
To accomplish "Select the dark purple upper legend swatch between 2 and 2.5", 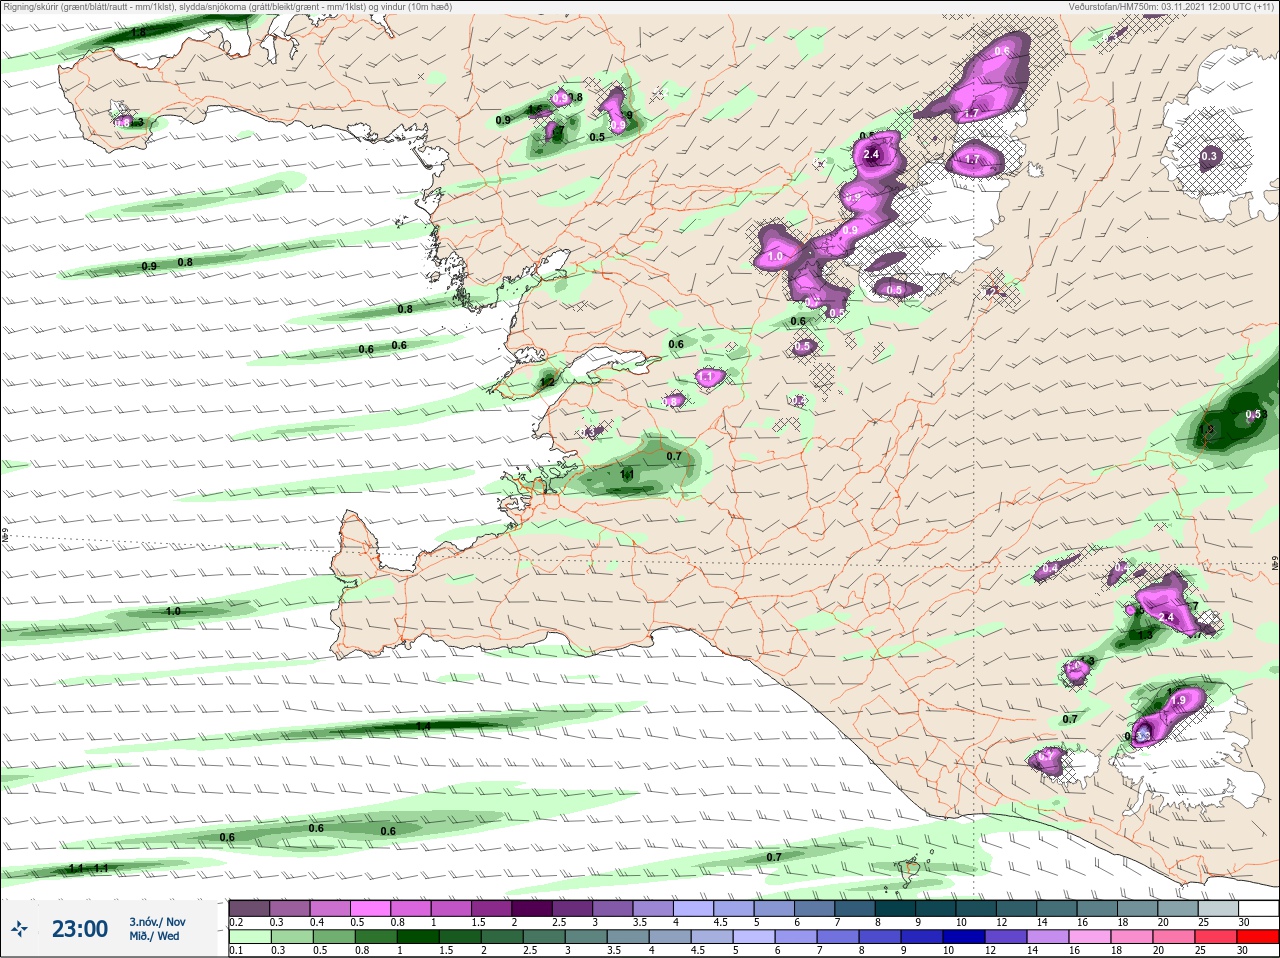I will pyautogui.click(x=531, y=908).
